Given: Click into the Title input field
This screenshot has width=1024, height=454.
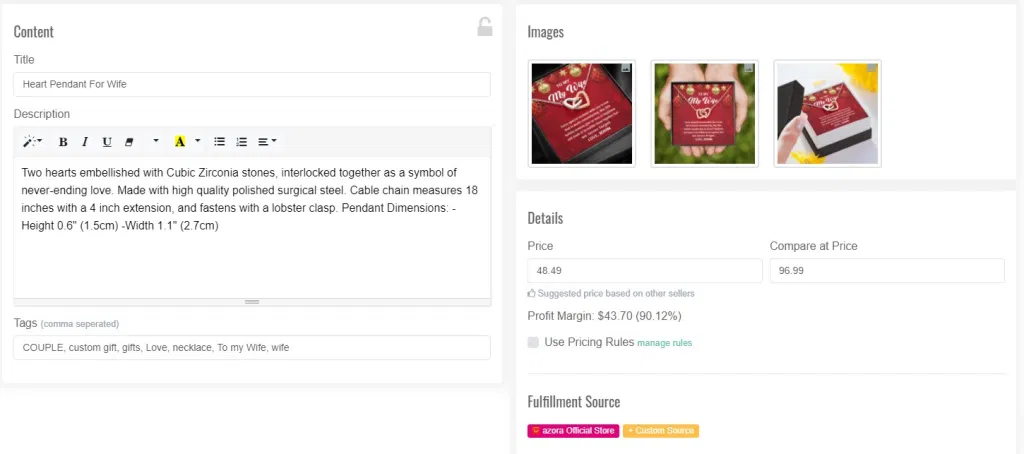Looking at the screenshot, I should pos(252,84).
